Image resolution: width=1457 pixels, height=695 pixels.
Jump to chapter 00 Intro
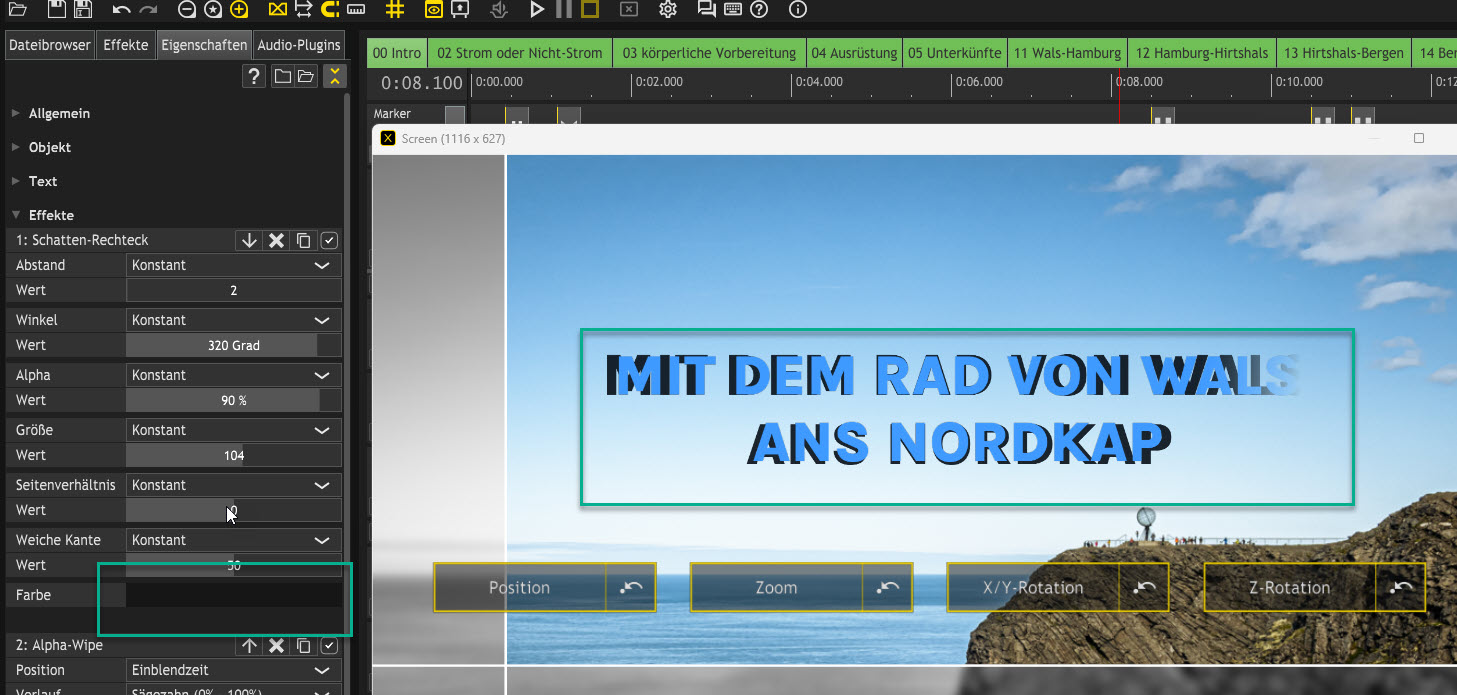(x=397, y=53)
